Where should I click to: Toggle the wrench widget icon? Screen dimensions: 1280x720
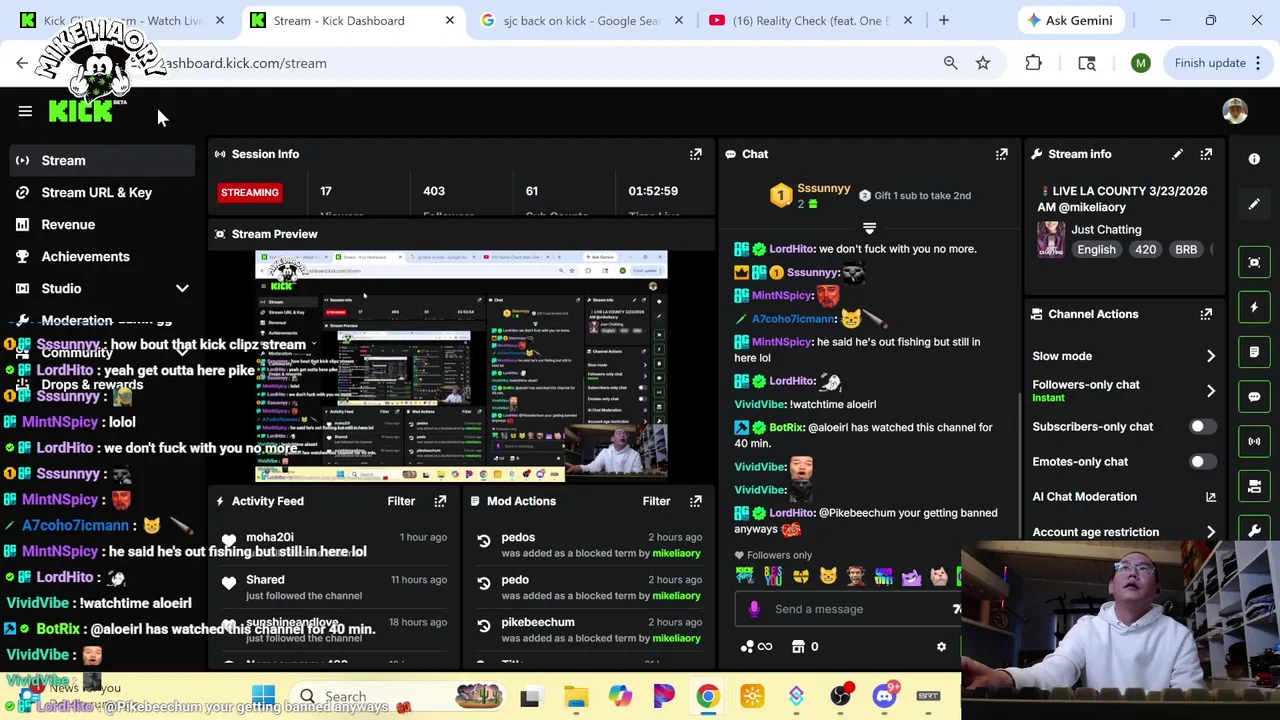[1254, 529]
